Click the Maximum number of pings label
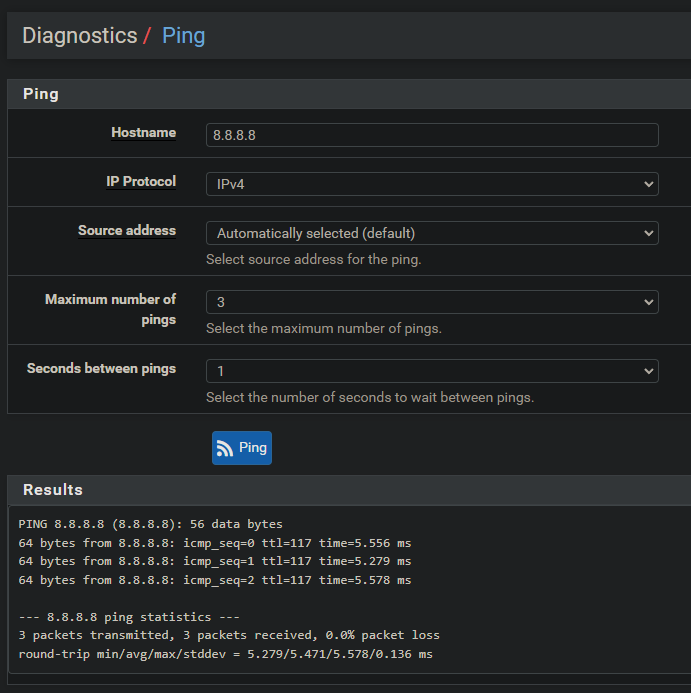Viewport: 691px width, 693px height. click(111, 309)
